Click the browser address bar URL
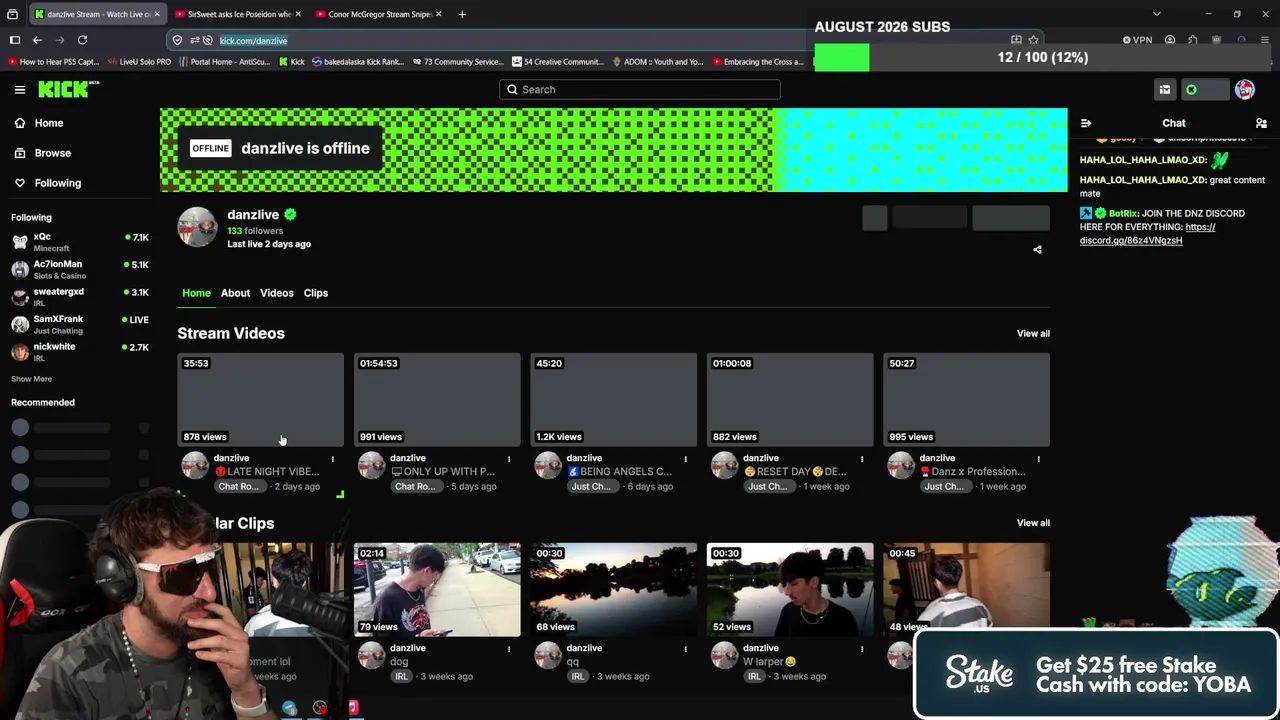The height and width of the screenshot is (720, 1280). [x=253, y=40]
